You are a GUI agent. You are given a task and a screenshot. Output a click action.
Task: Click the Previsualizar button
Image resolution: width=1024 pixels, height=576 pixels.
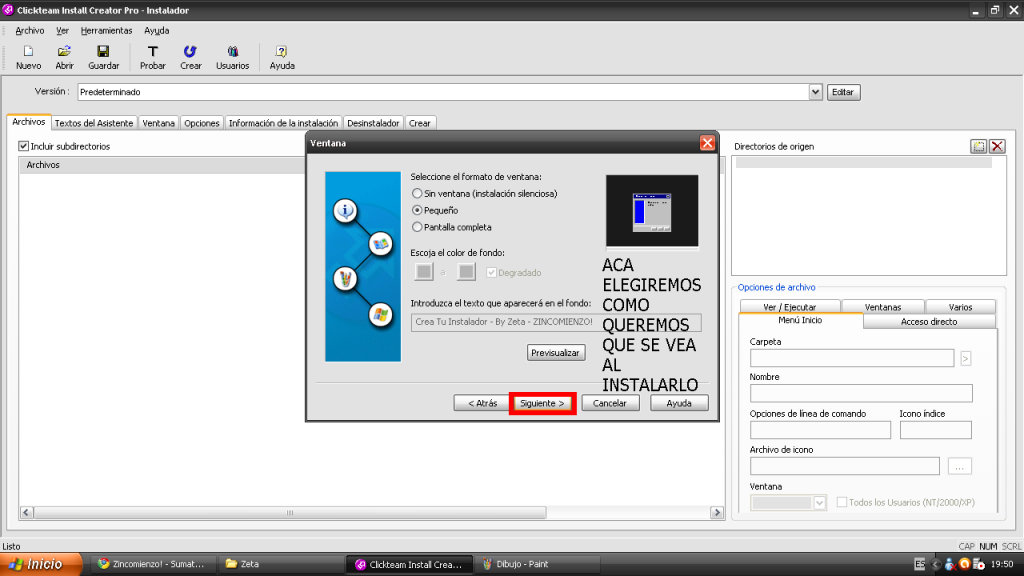click(x=556, y=353)
